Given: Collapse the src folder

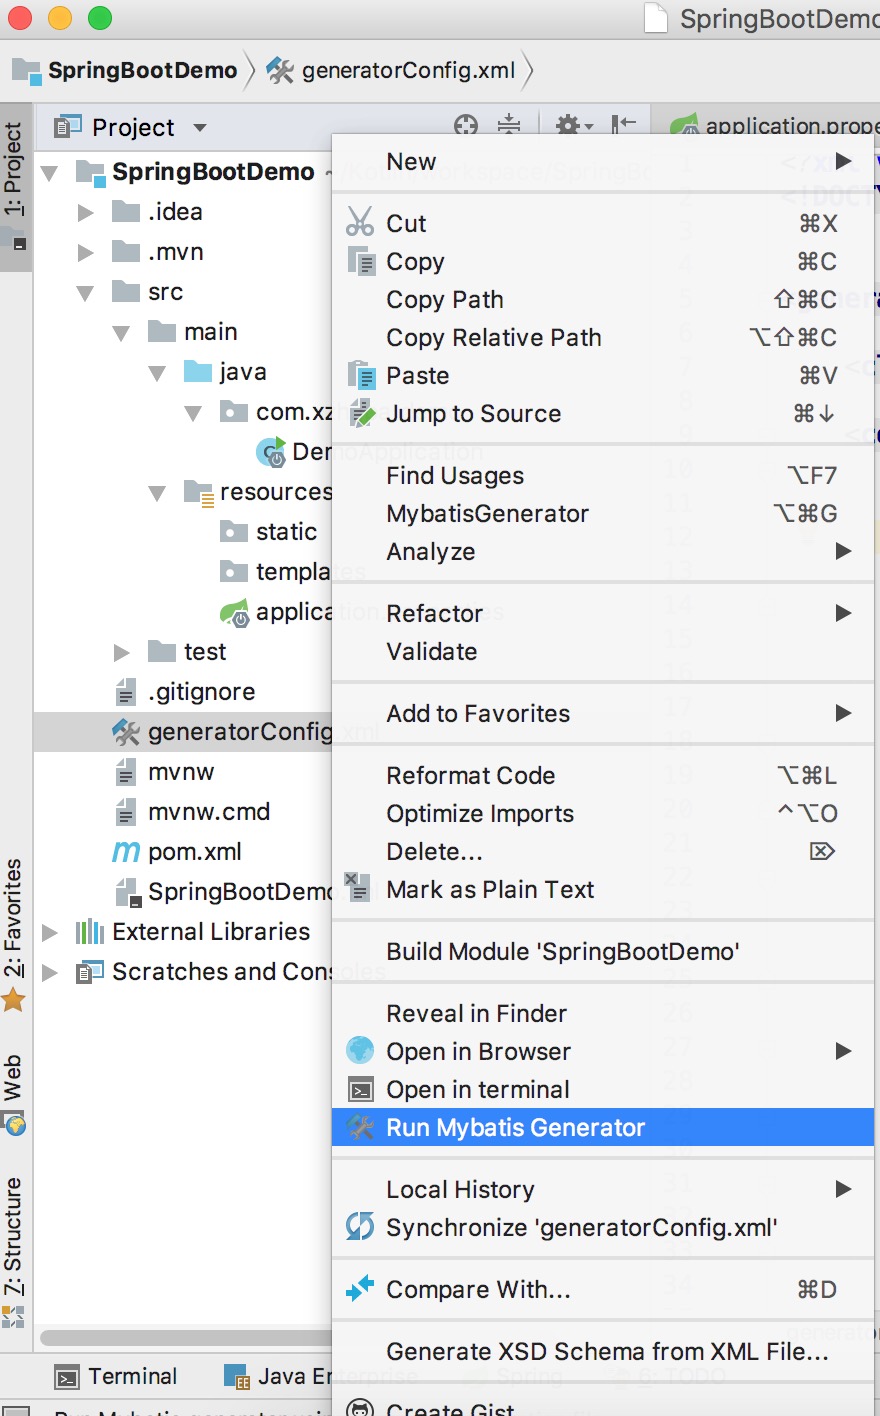Looking at the screenshot, I should [85, 293].
